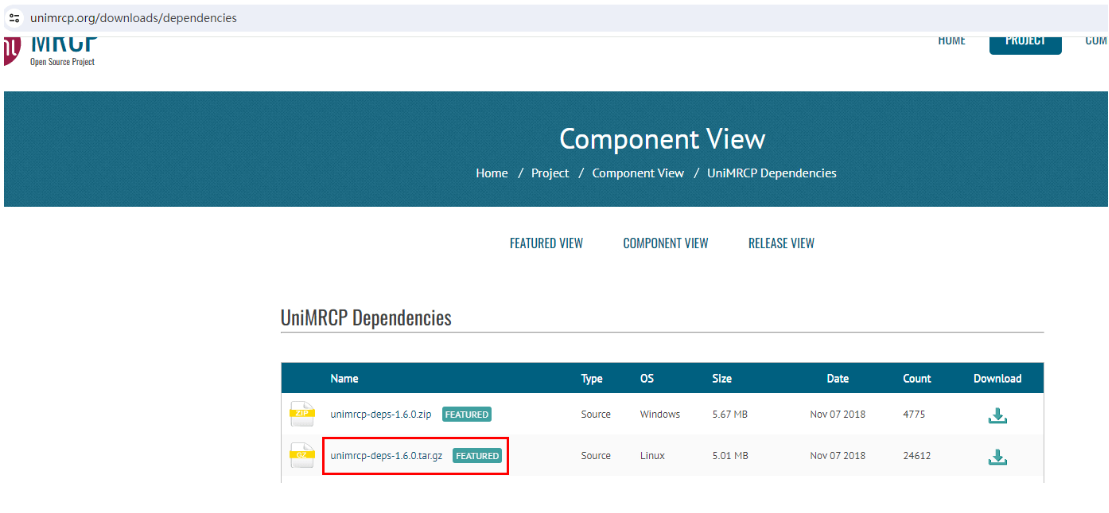1109x513 pixels.
Task: Switch to COMPONENT VIEW tab
Action: [x=666, y=243]
